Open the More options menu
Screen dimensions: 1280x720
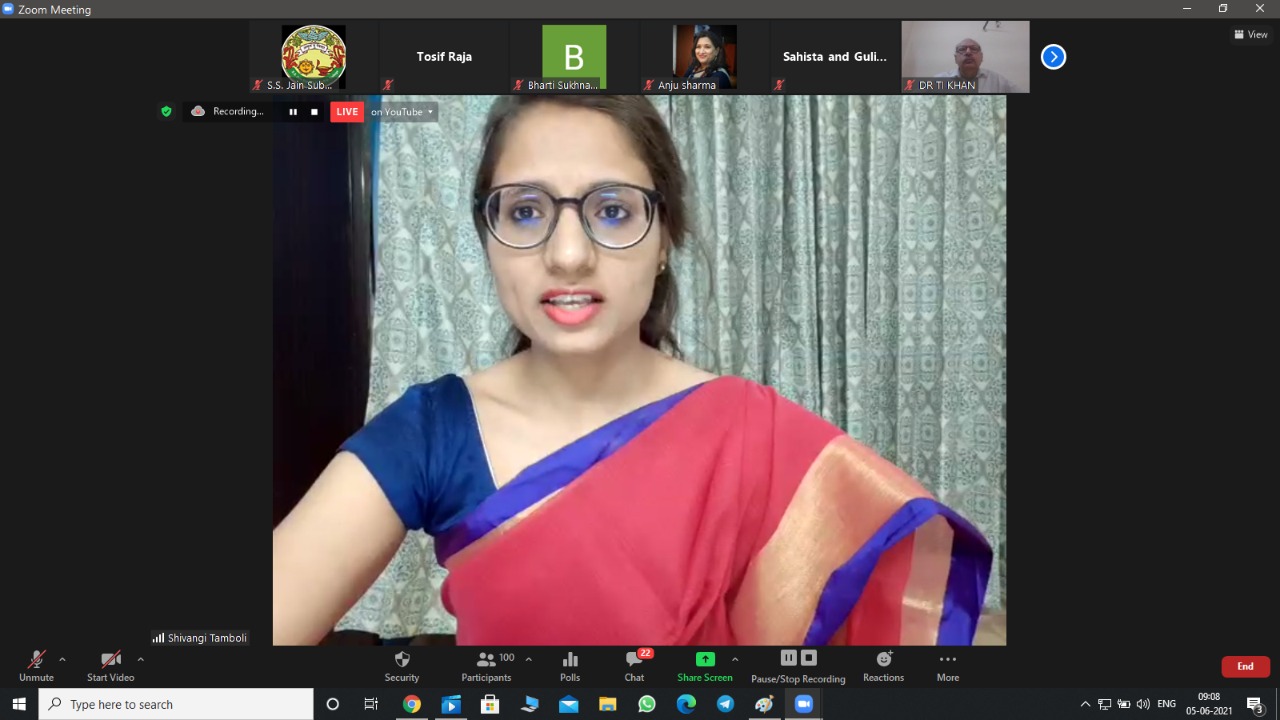pos(948,666)
